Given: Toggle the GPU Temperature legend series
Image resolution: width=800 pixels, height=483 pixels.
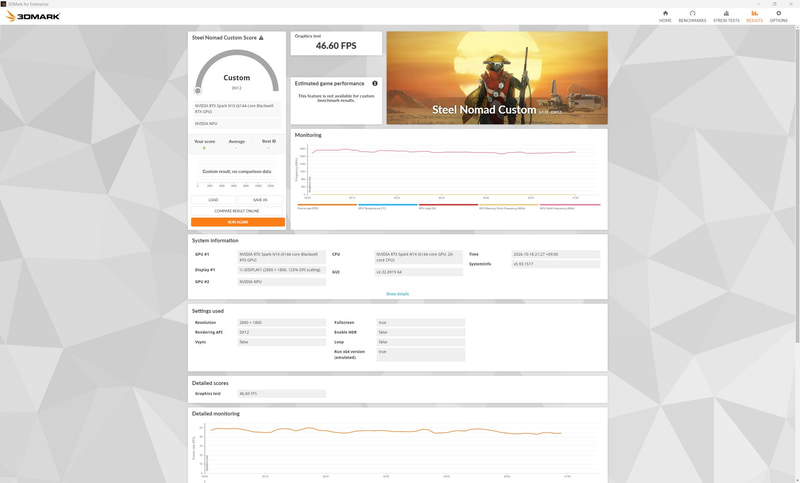Looking at the screenshot, I should tap(388, 207).
